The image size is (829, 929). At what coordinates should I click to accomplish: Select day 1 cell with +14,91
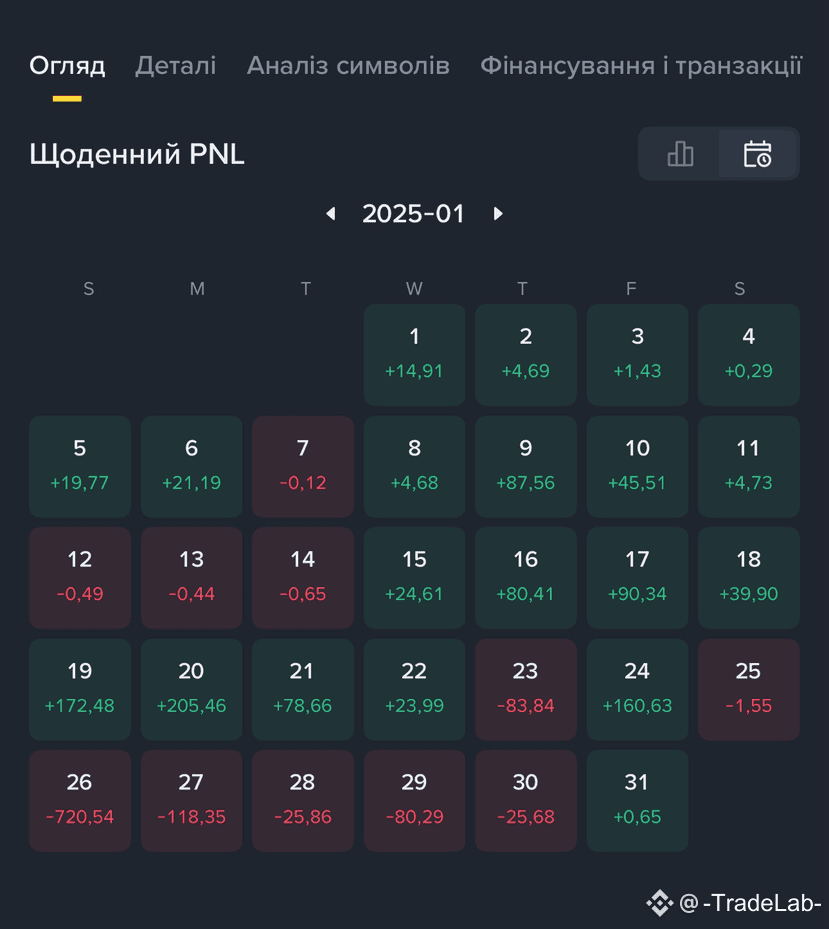point(414,354)
